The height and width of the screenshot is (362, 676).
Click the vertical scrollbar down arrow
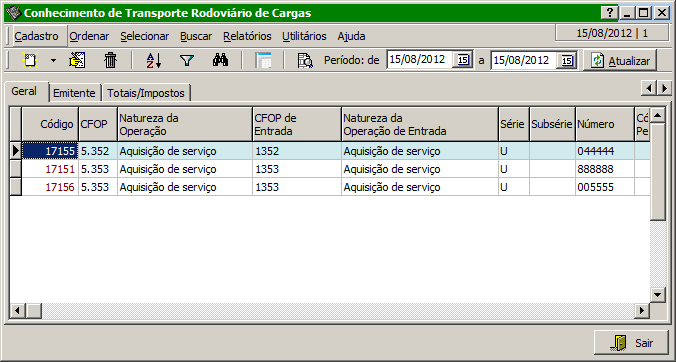pyautogui.click(x=658, y=295)
